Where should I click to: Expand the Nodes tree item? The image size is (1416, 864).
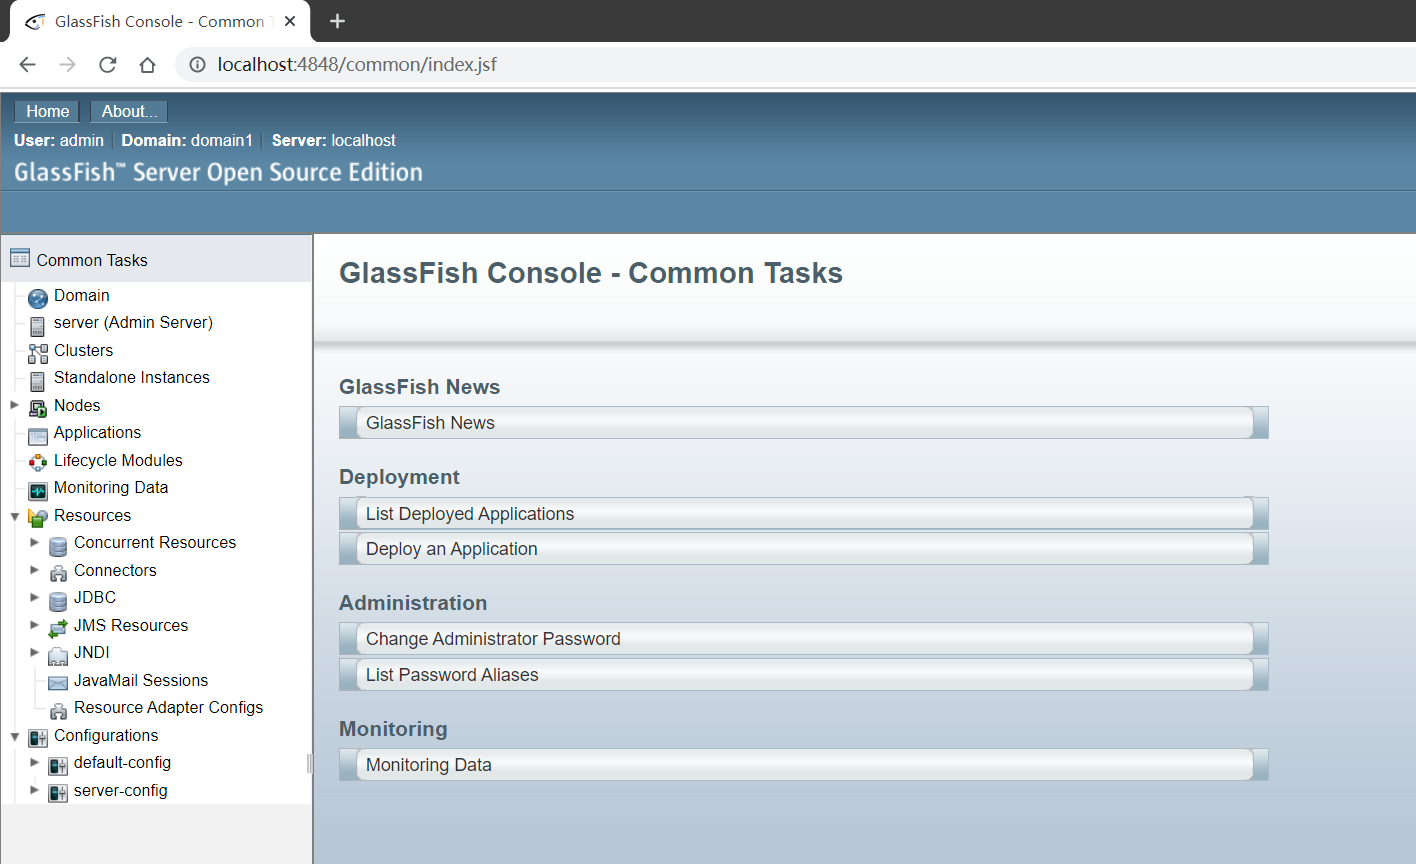pyautogui.click(x=15, y=405)
